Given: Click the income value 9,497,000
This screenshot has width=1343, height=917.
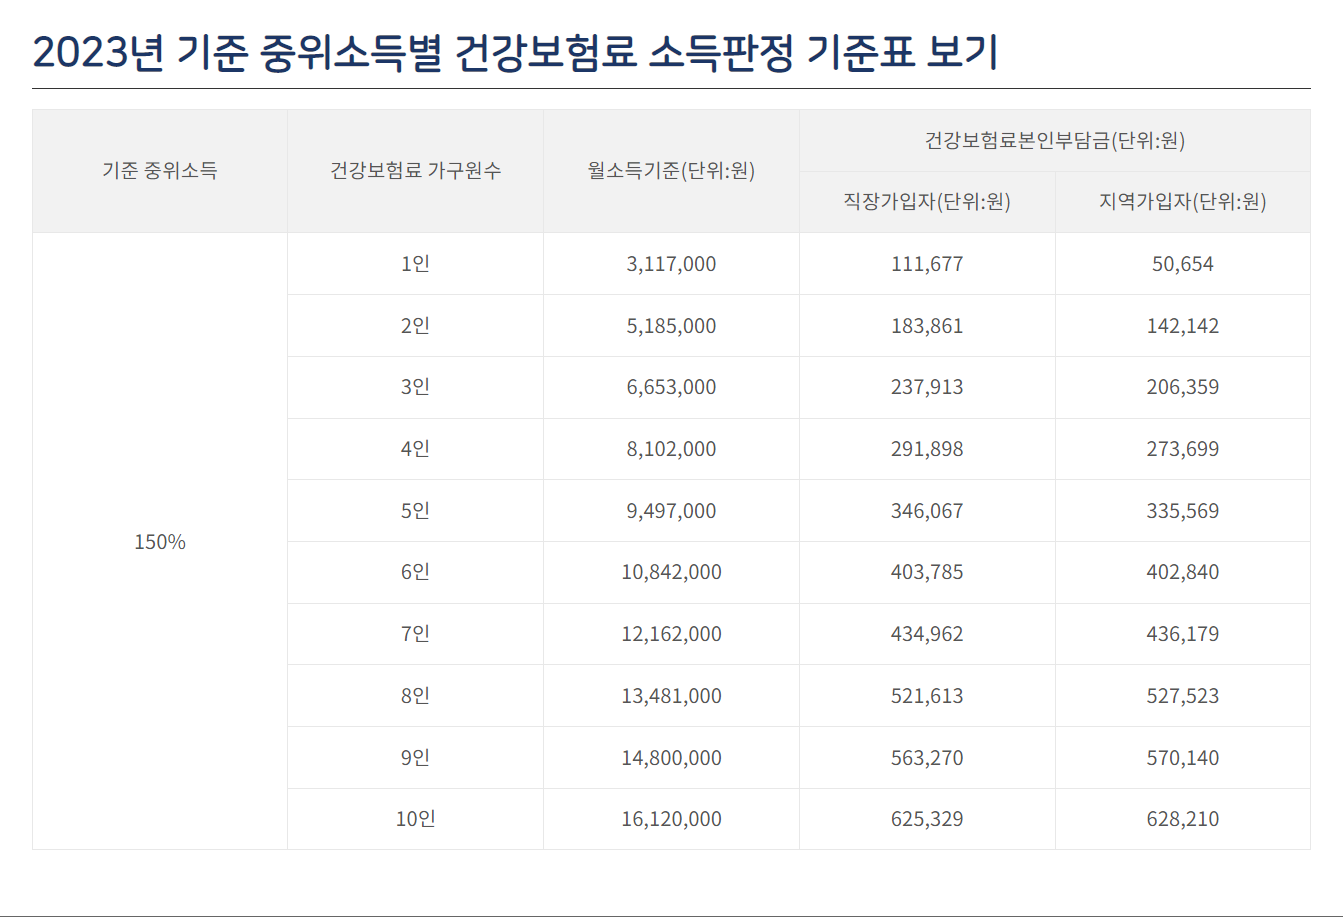Looking at the screenshot, I should [x=671, y=511].
